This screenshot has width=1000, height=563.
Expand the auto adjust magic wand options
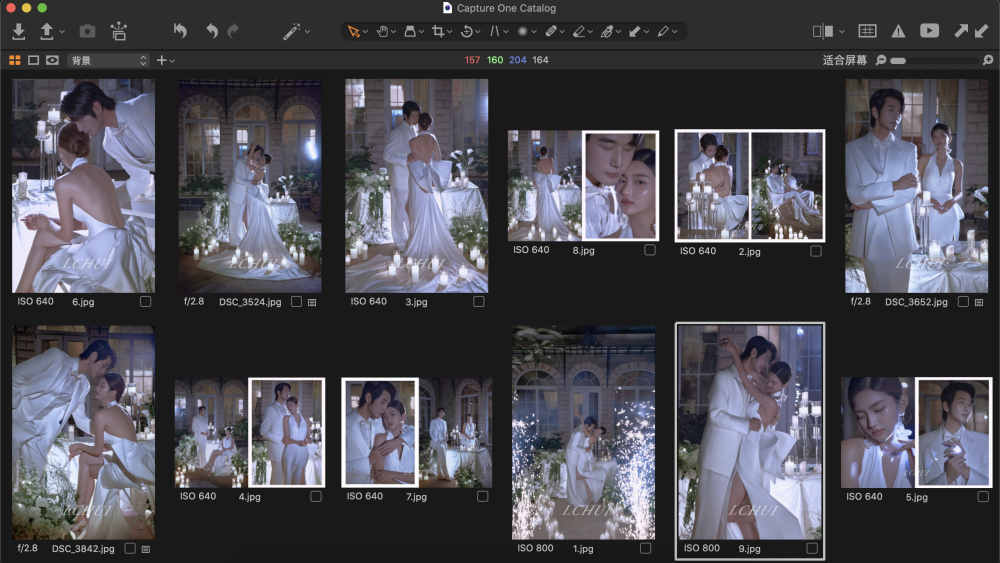point(307,32)
